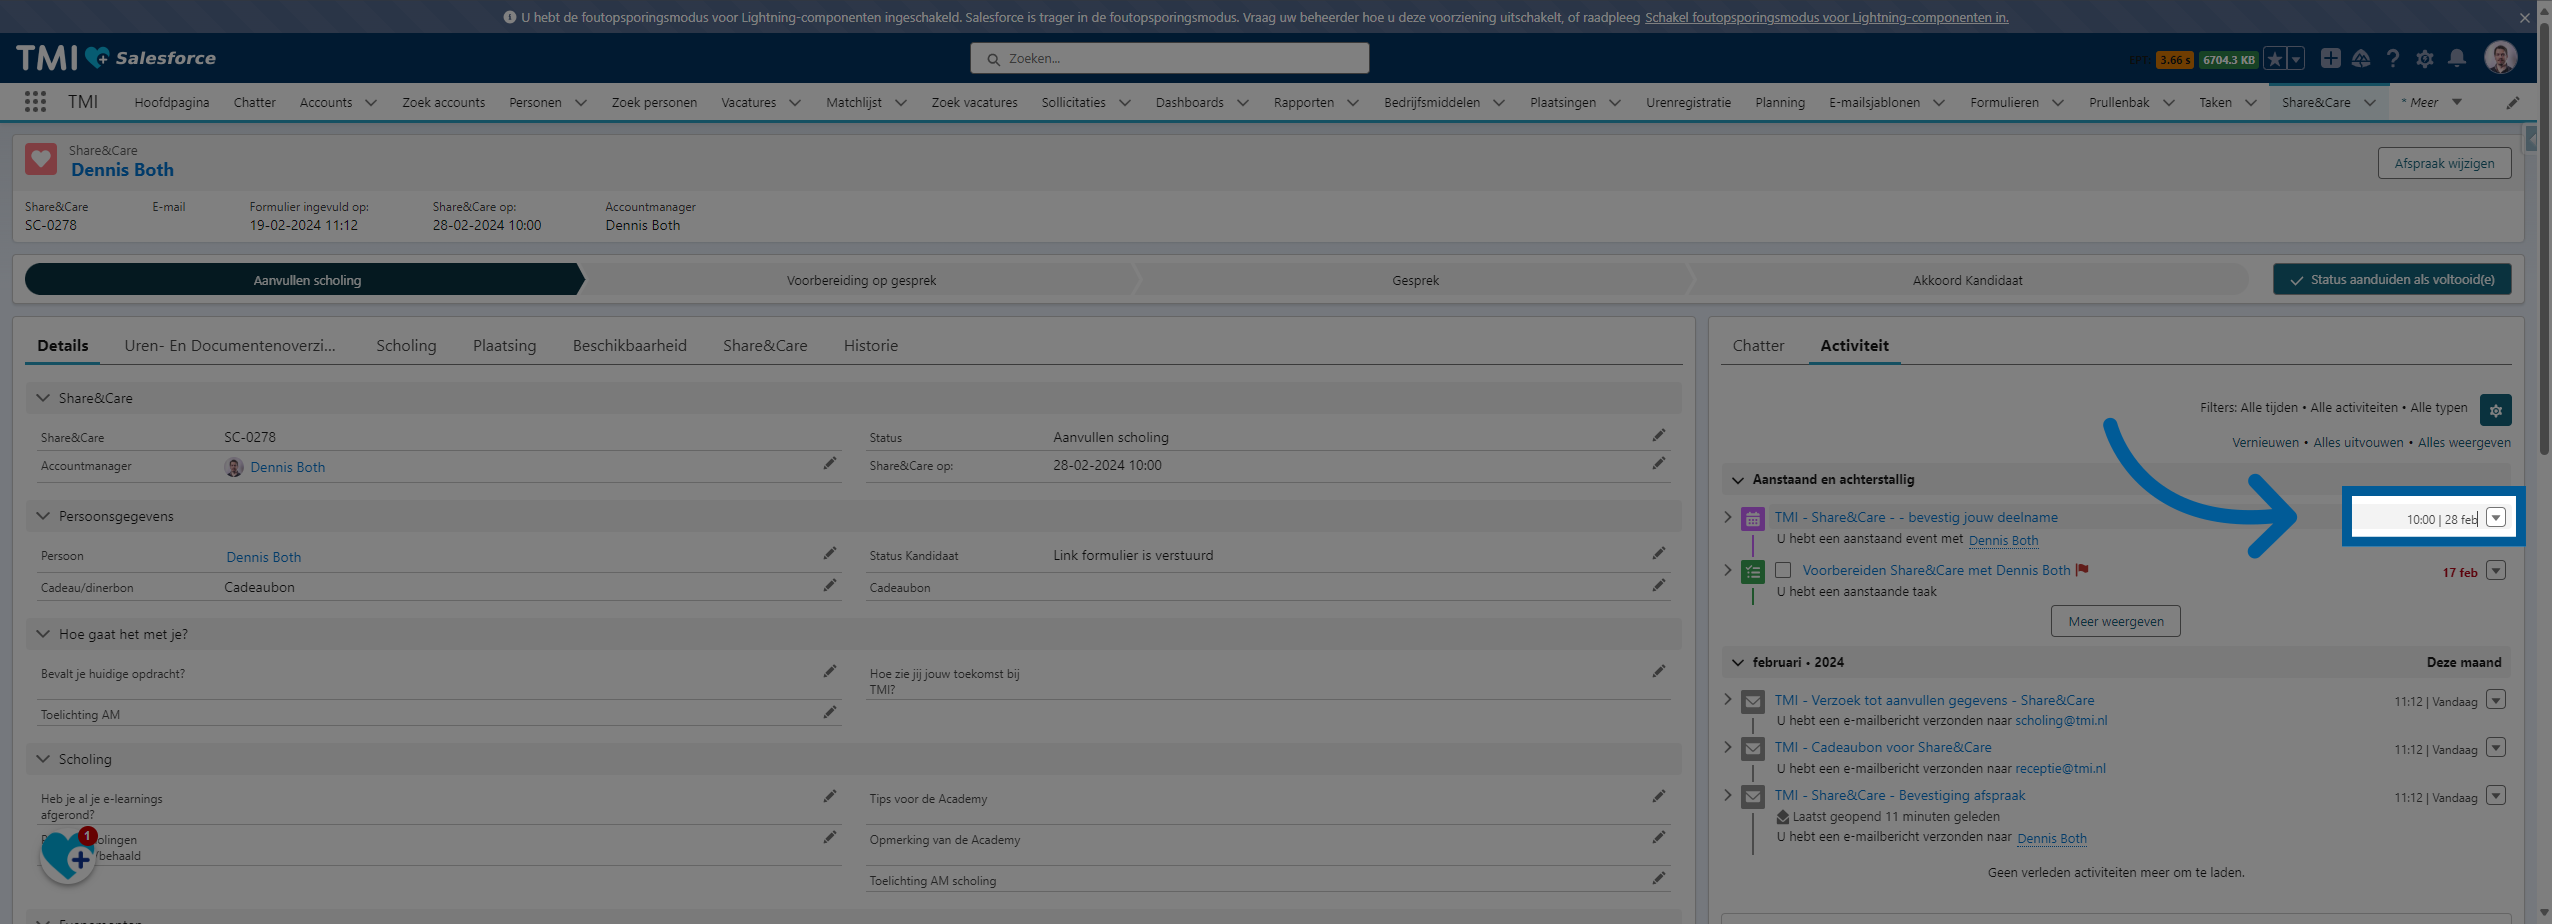Open action menu for 17 feb task
The width and height of the screenshot is (2552, 924).
click(2496, 571)
